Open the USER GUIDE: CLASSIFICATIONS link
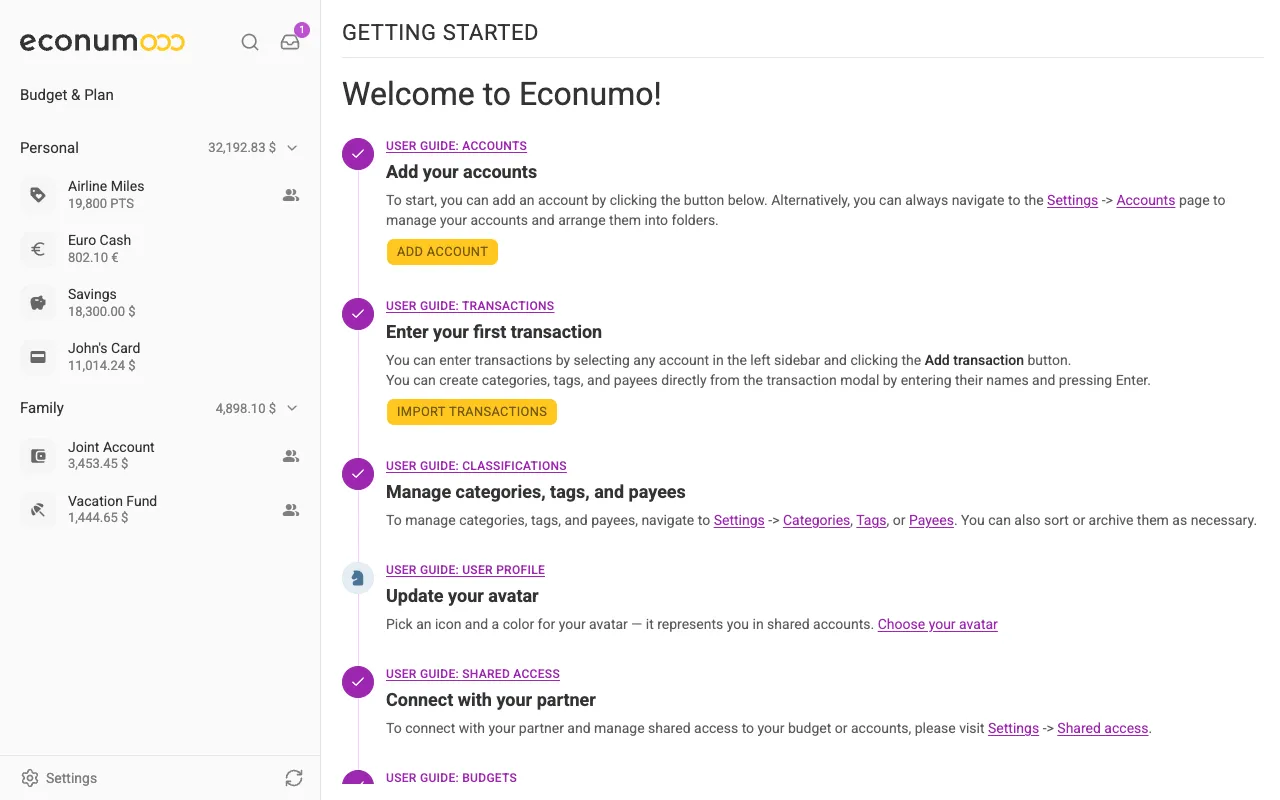 [x=476, y=466]
